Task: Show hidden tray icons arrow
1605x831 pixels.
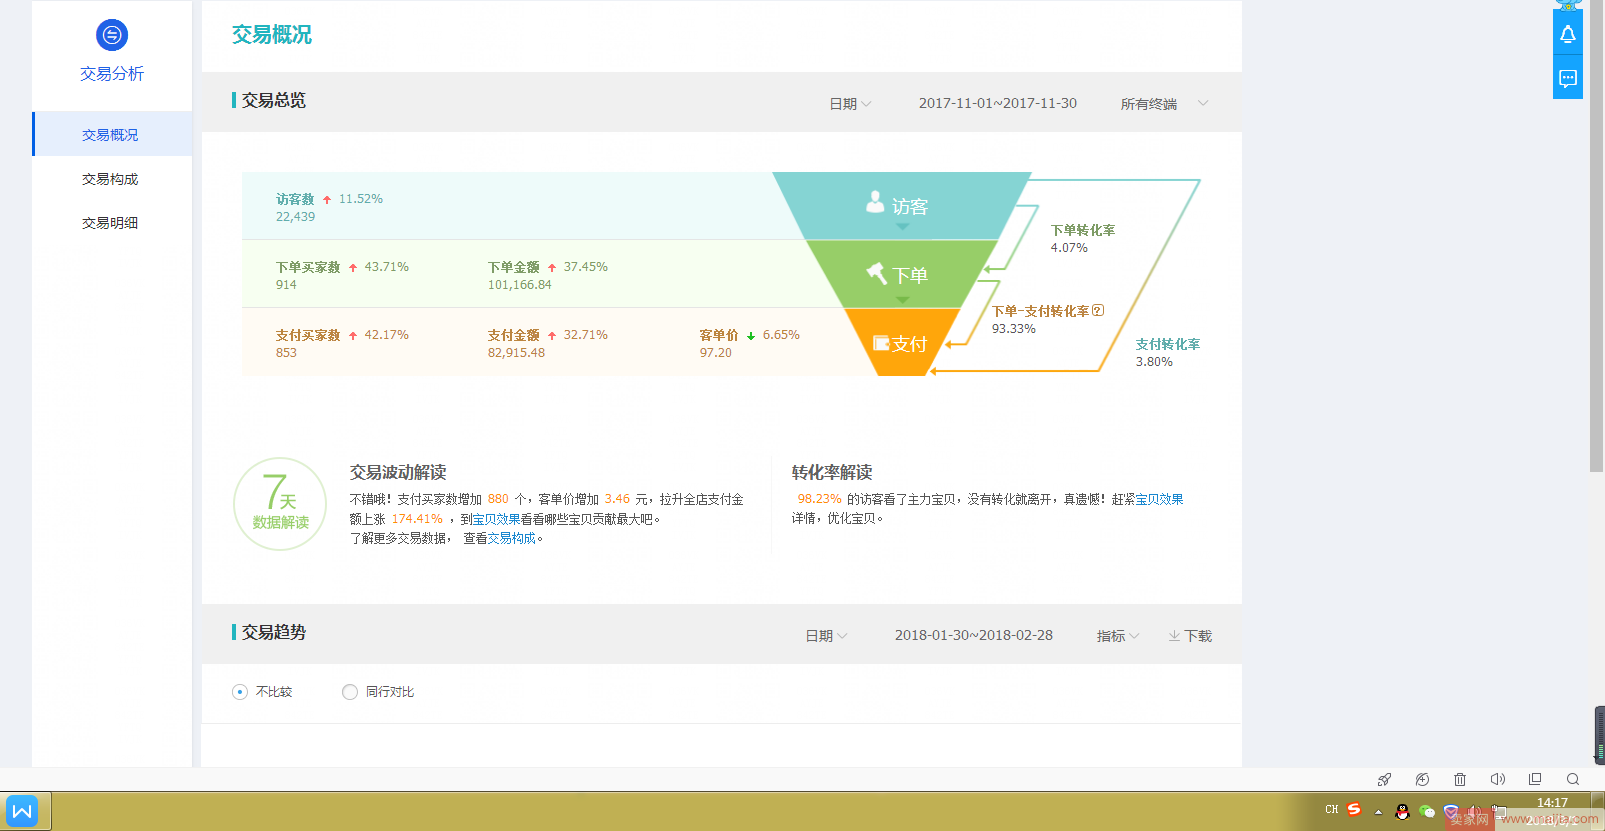Action: pos(1378,812)
